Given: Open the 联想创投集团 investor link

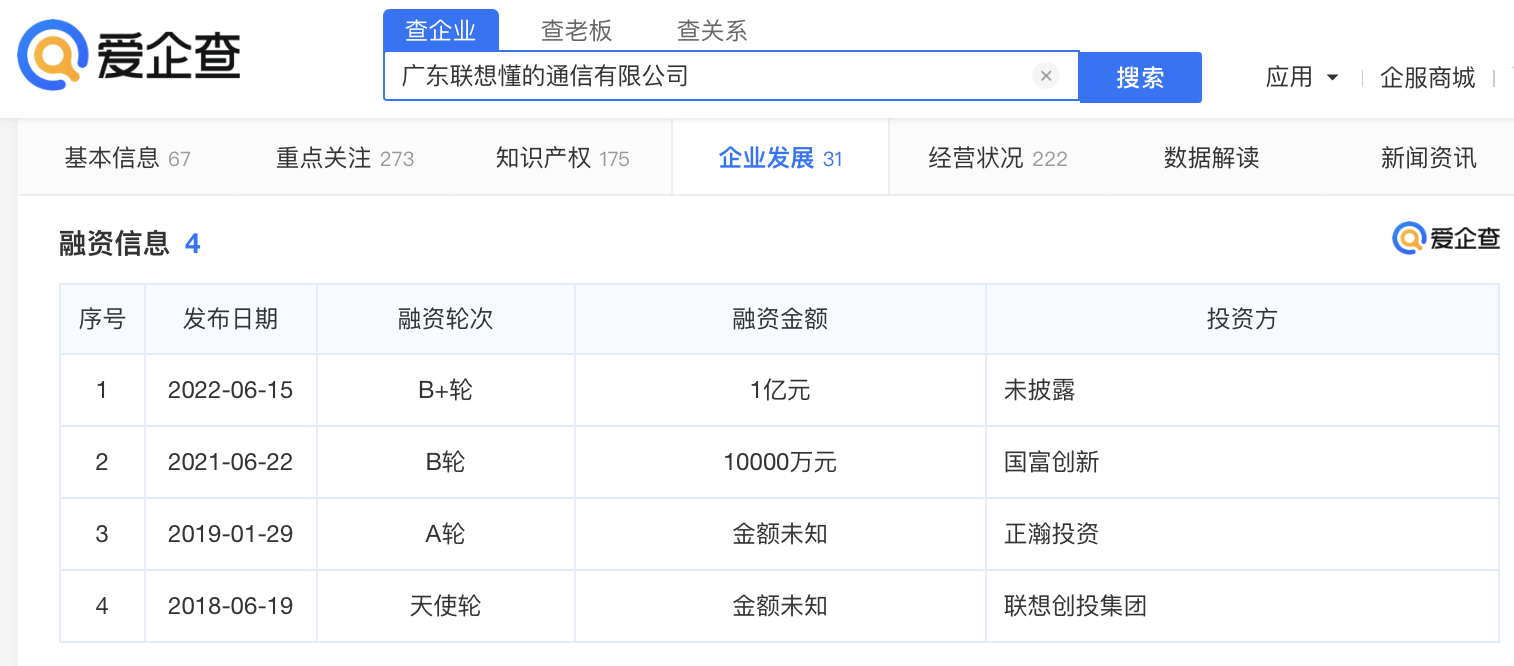Looking at the screenshot, I should (1075, 606).
